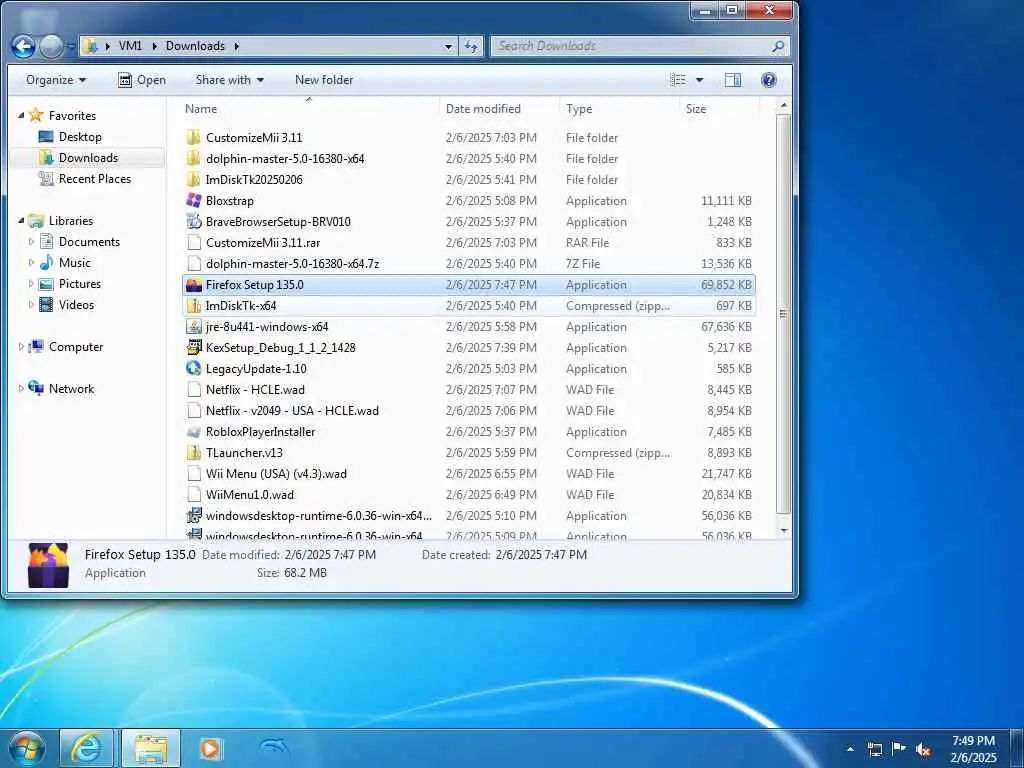Click the search magnifier icon
1024x768 pixels.
[x=778, y=46]
